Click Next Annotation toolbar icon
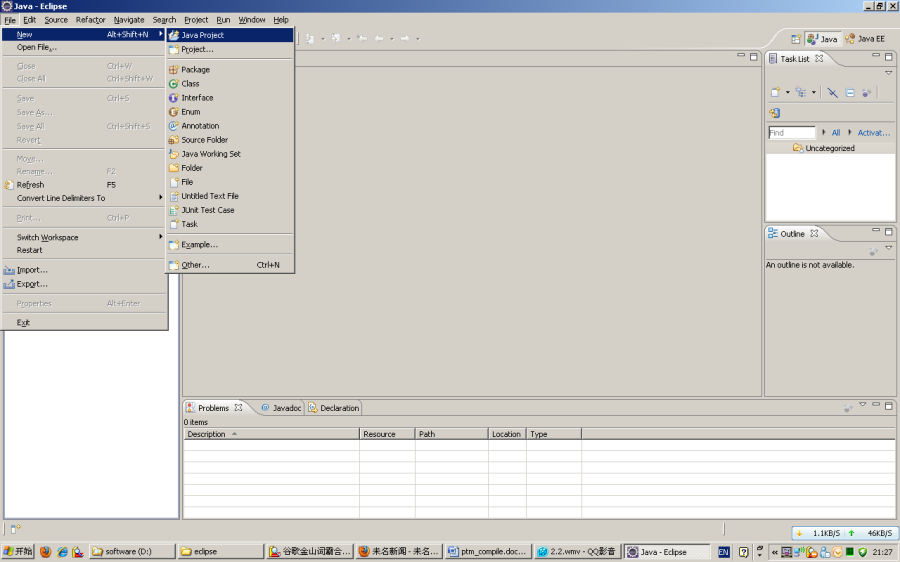 click(310, 39)
